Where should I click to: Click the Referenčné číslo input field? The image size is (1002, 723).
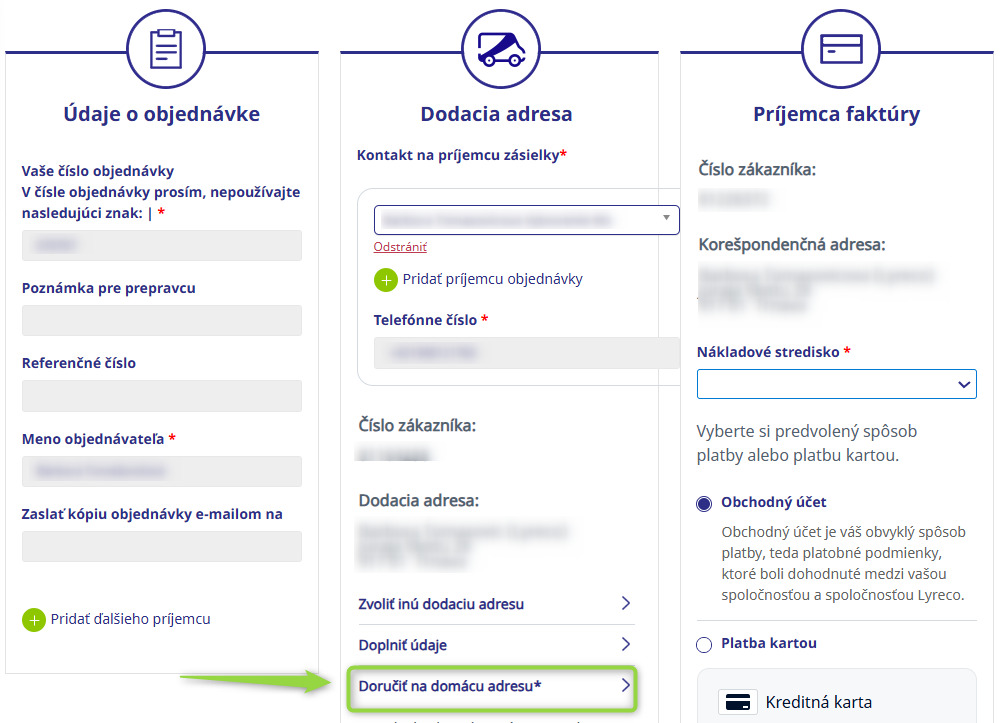[162, 396]
